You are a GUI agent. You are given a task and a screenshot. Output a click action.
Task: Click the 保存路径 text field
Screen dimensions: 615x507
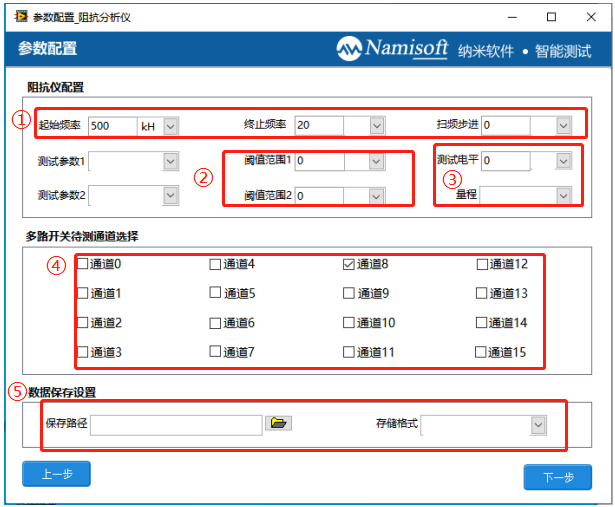pyautogui.click(x=176, y=425)
